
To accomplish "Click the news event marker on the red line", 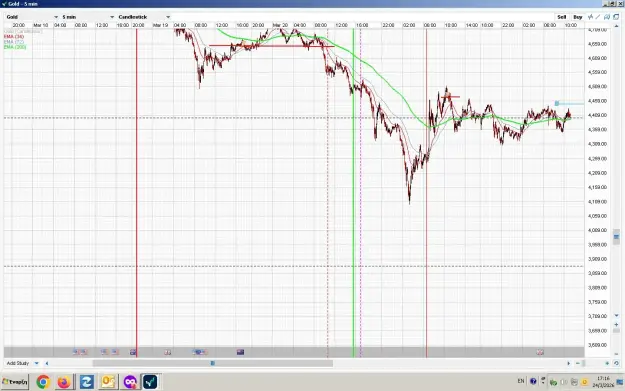I will click(133, 352).
